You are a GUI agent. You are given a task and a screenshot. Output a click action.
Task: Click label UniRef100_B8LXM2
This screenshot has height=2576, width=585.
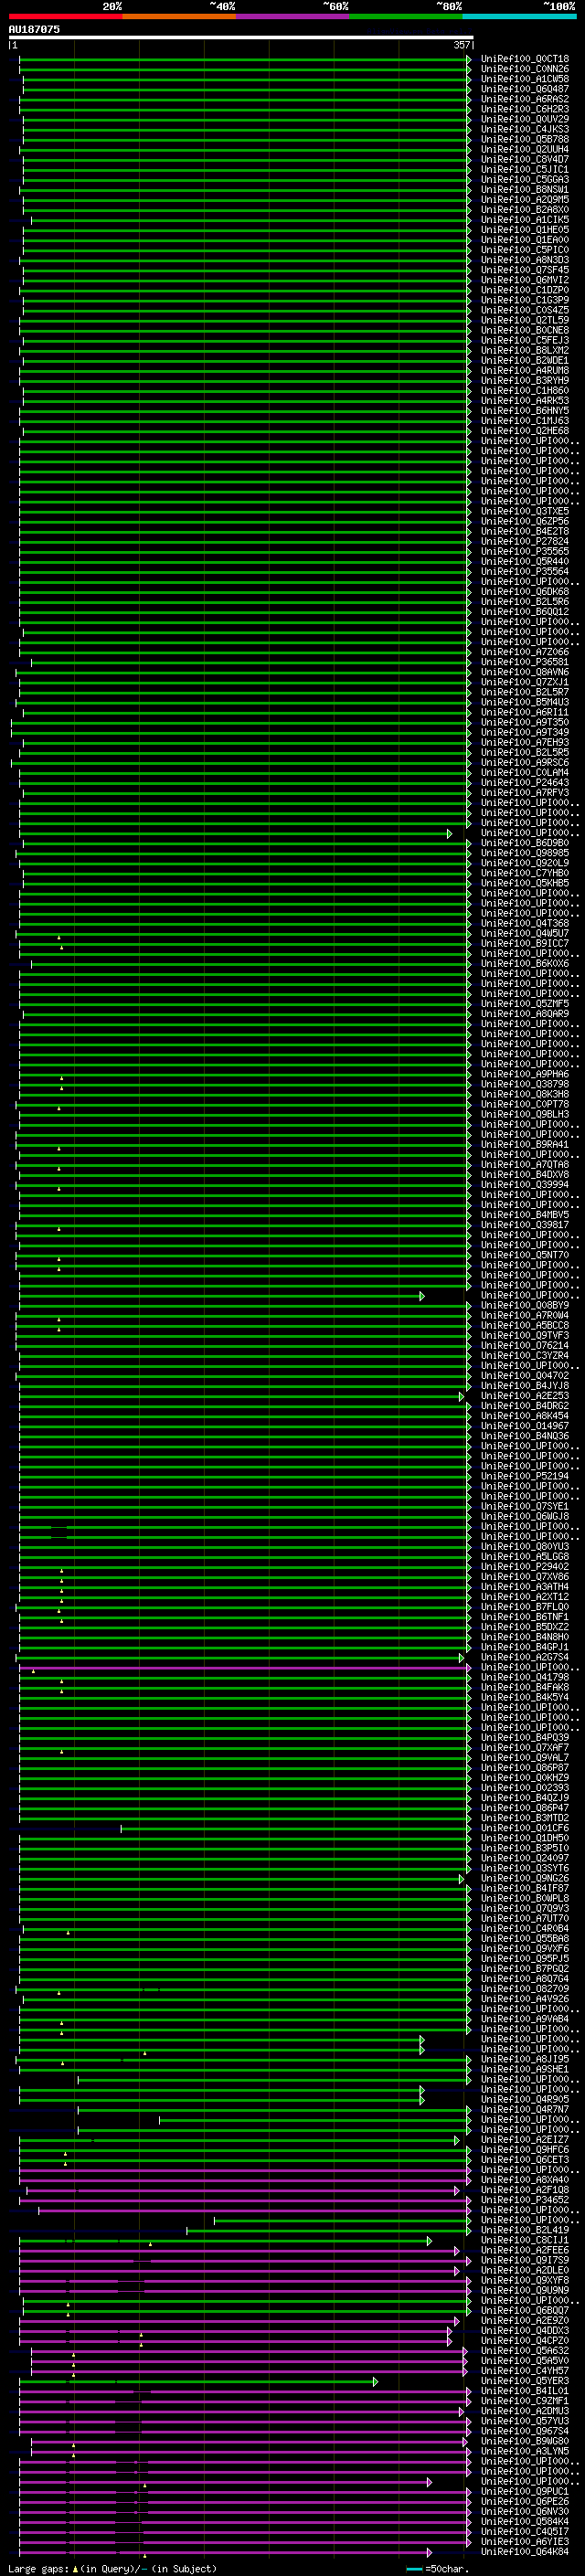[525, 350]
